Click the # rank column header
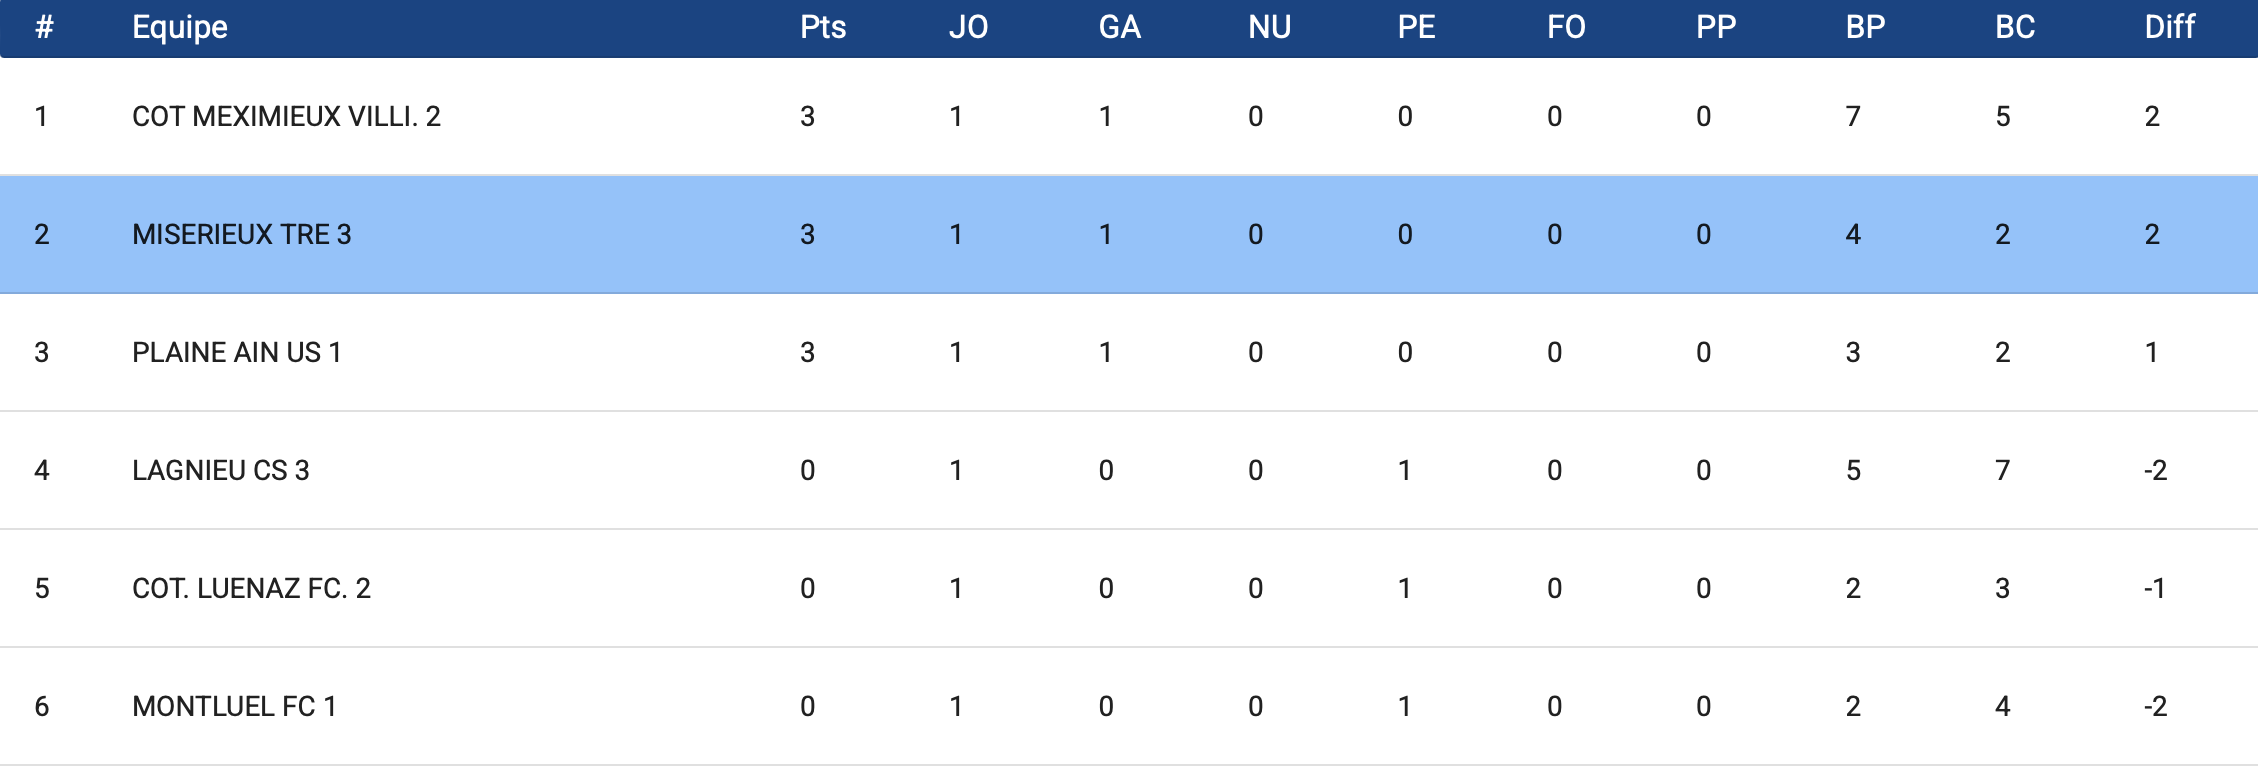Screen dimensions: 2258x766 pyautogui.click(x=44, y=27)
